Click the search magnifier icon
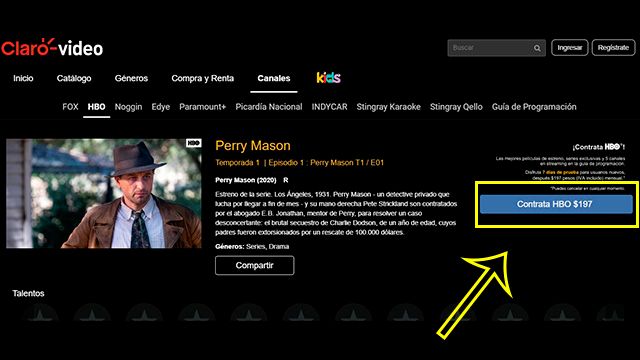Screen dimensions: 640x360 [x=537, y=48]
